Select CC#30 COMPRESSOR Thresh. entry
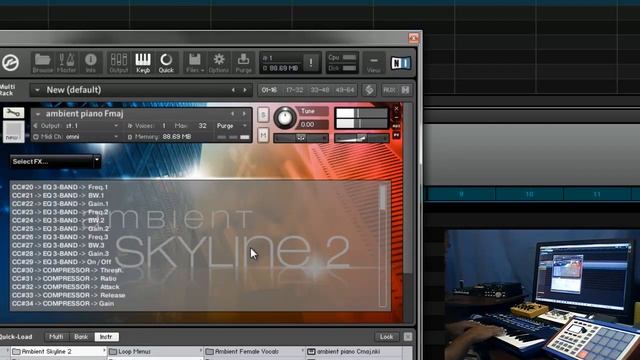This screenshot has height=360, width=640. click(67, 270)
